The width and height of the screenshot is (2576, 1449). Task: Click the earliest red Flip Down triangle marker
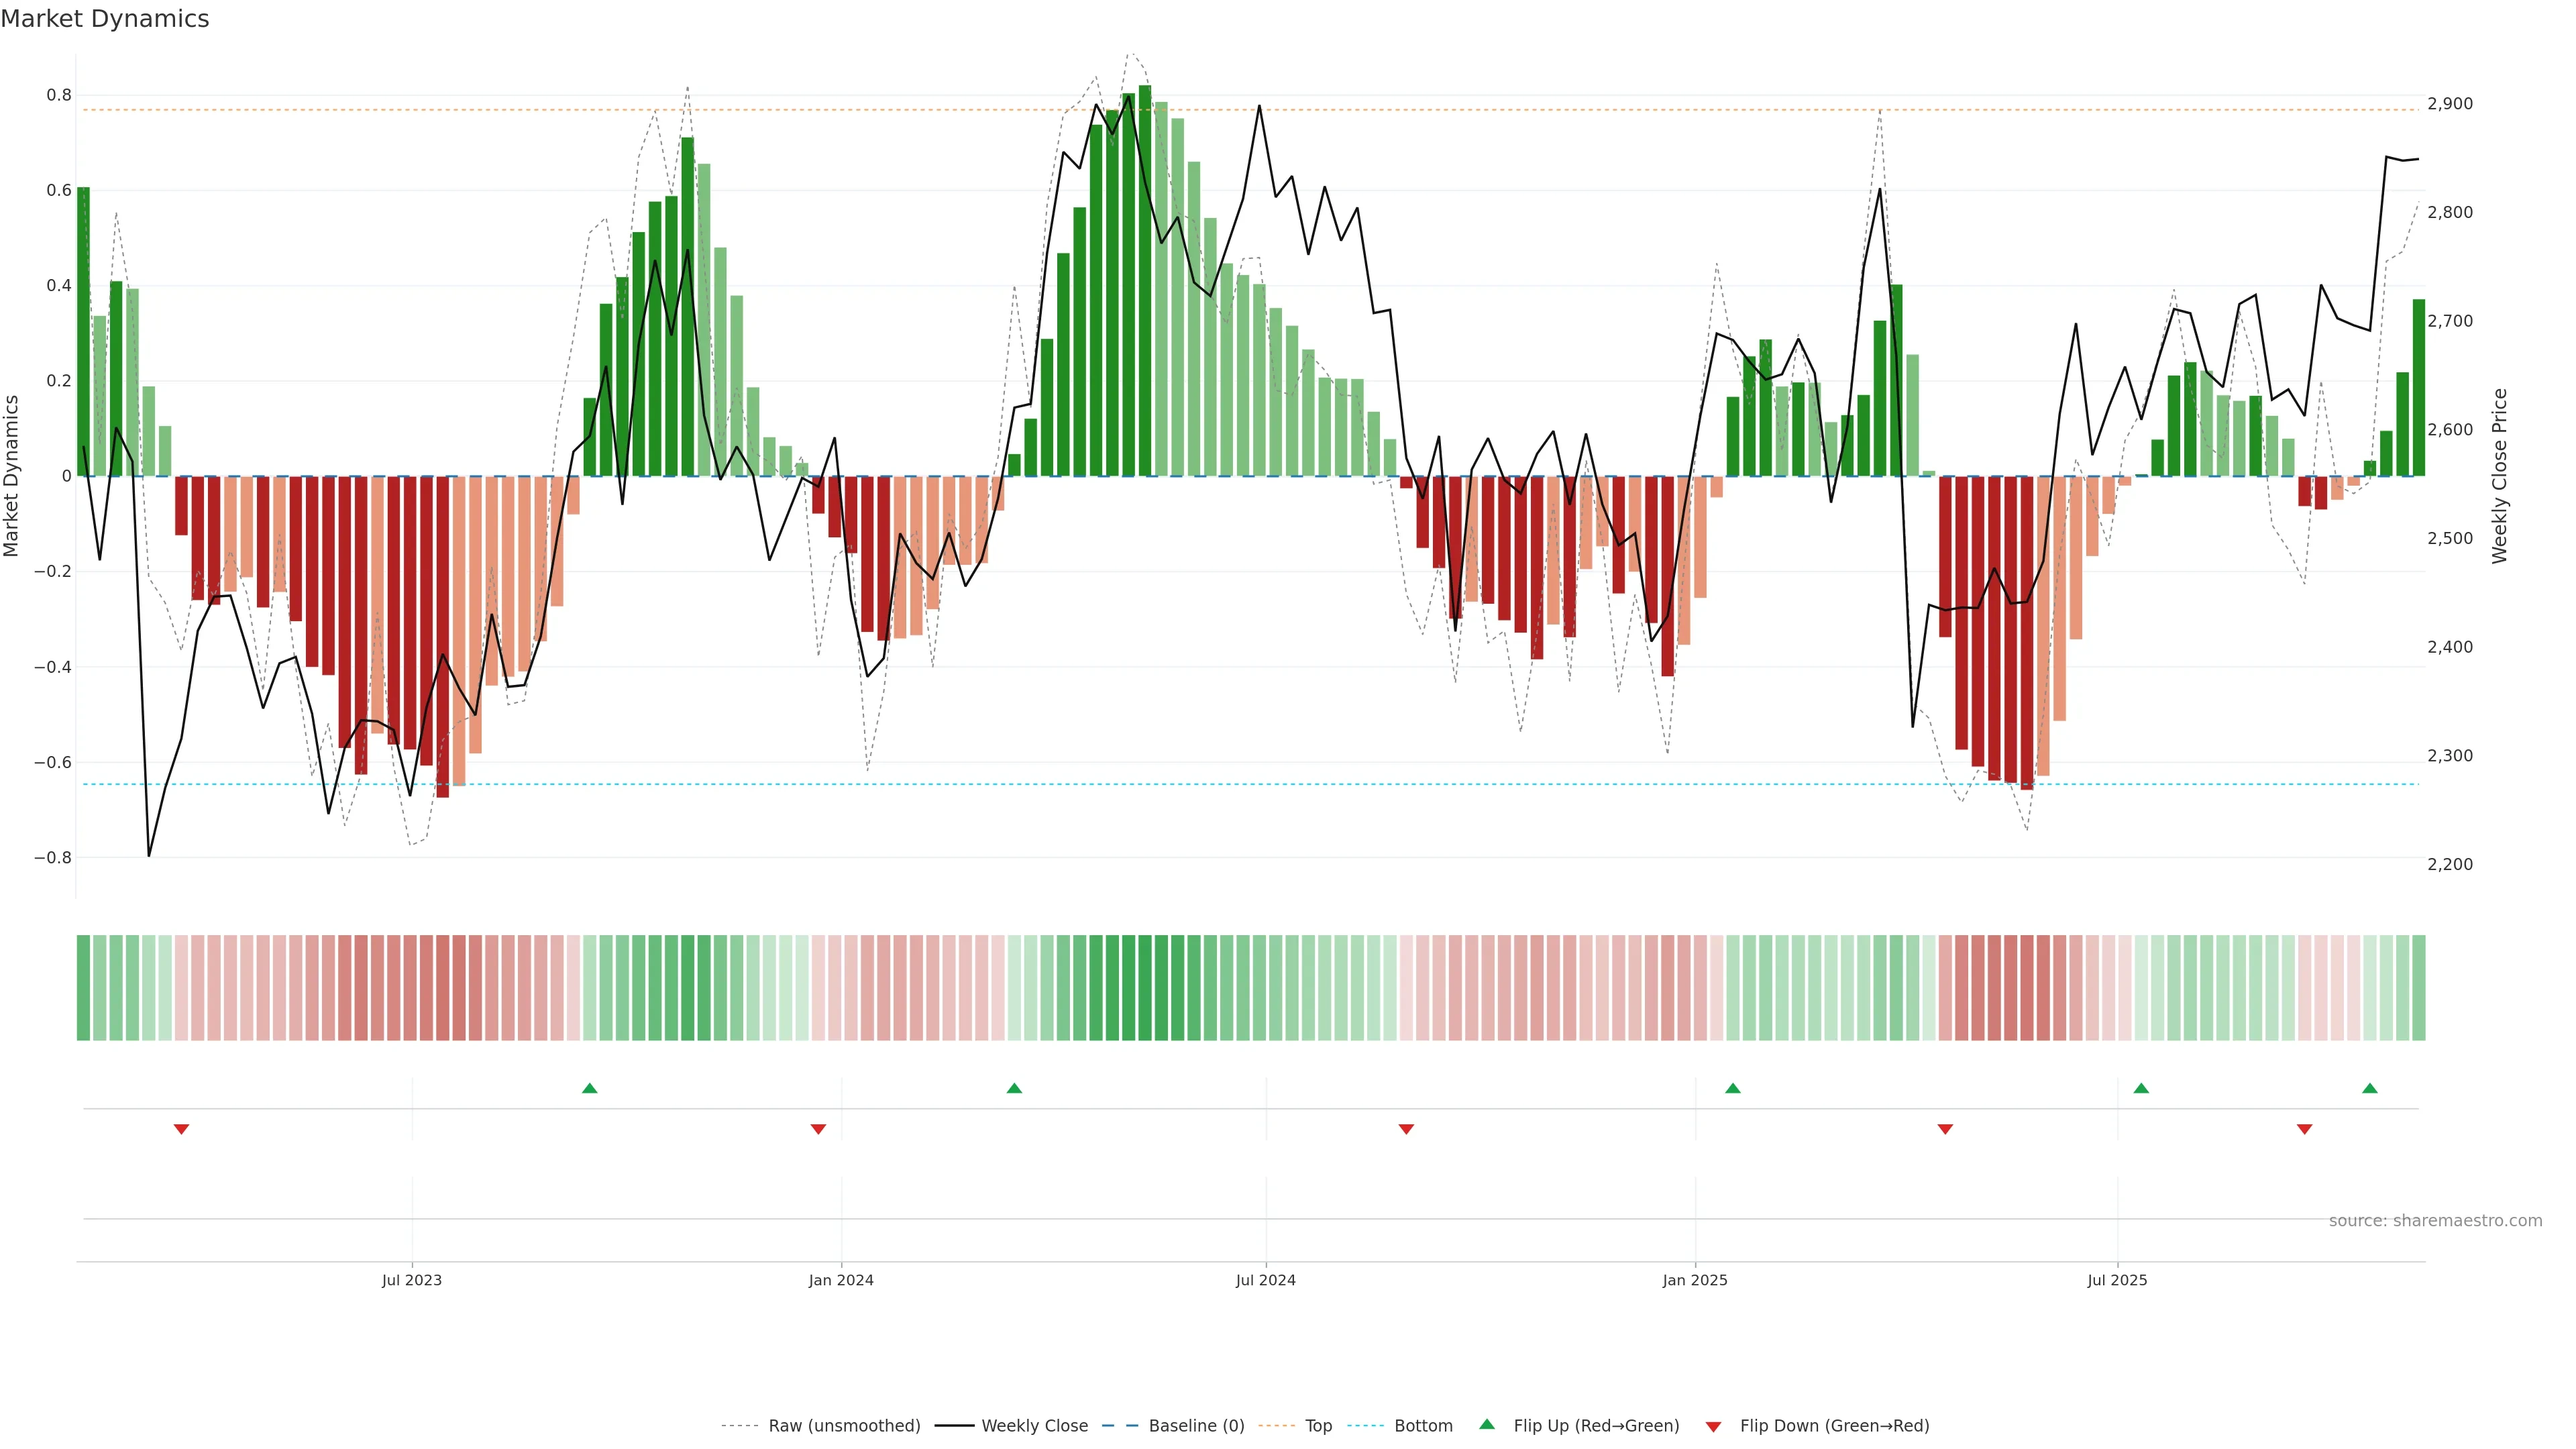pyautogui.click(x=181, y=1129)
